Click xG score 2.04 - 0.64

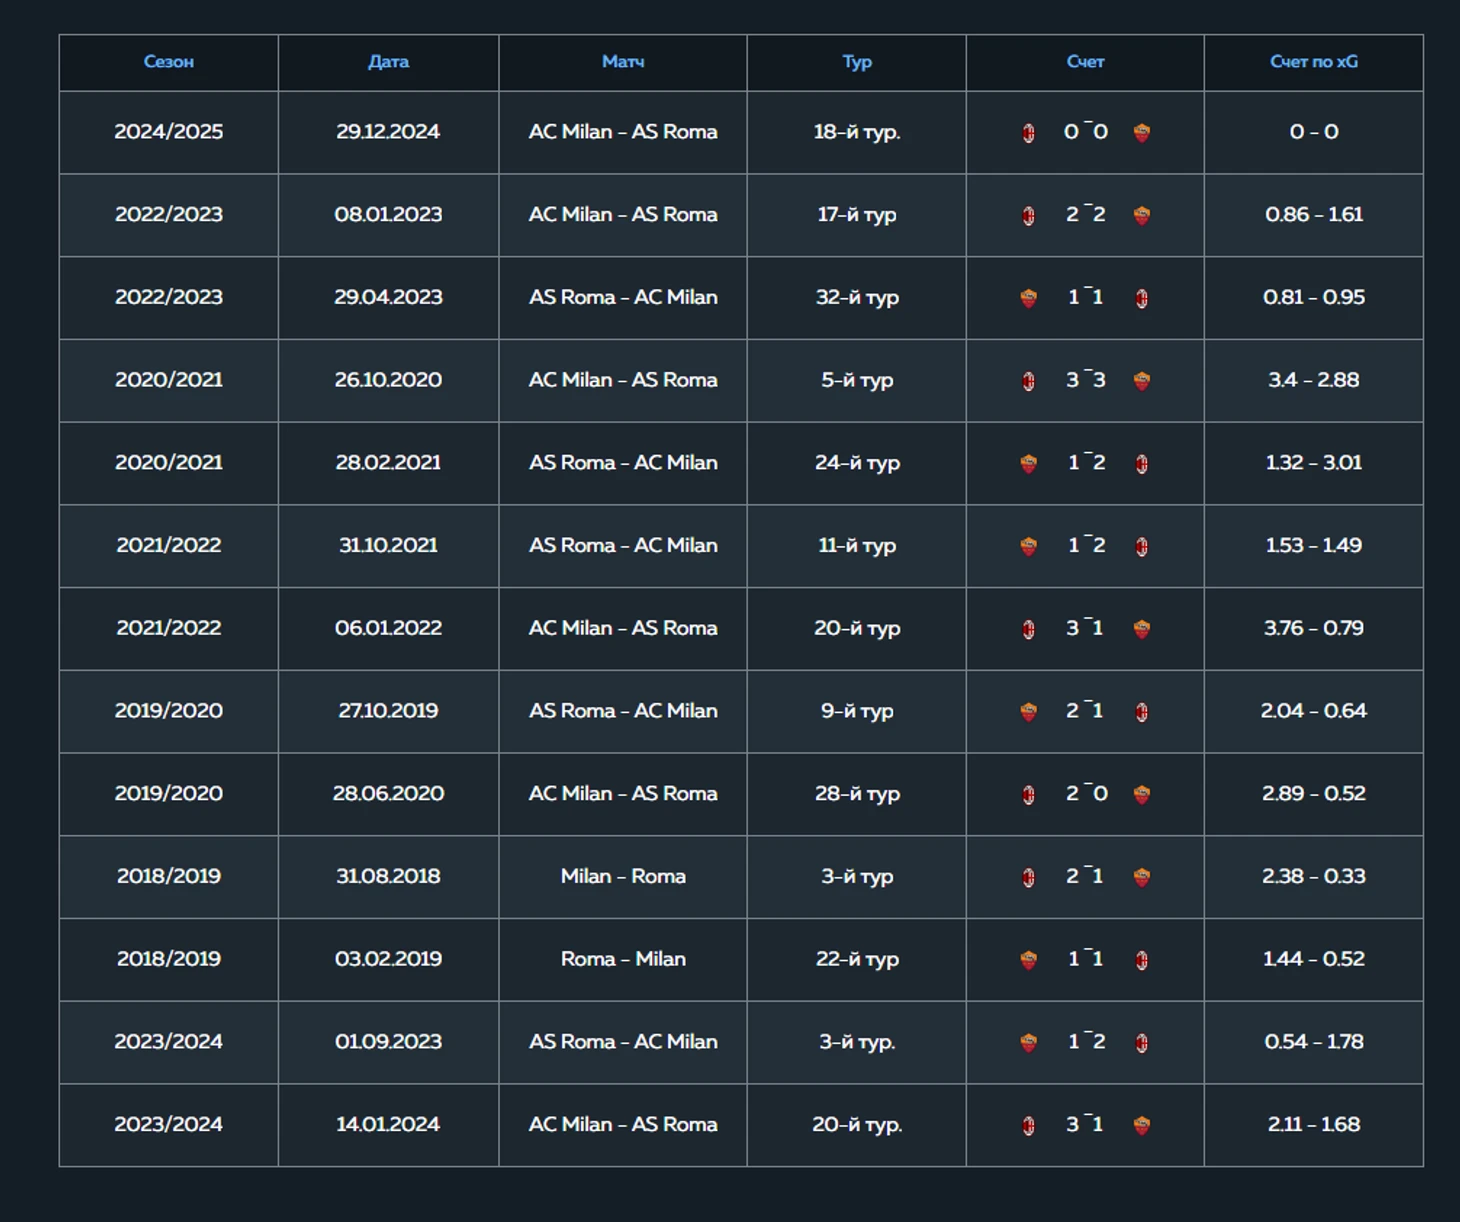[1314, 711]
